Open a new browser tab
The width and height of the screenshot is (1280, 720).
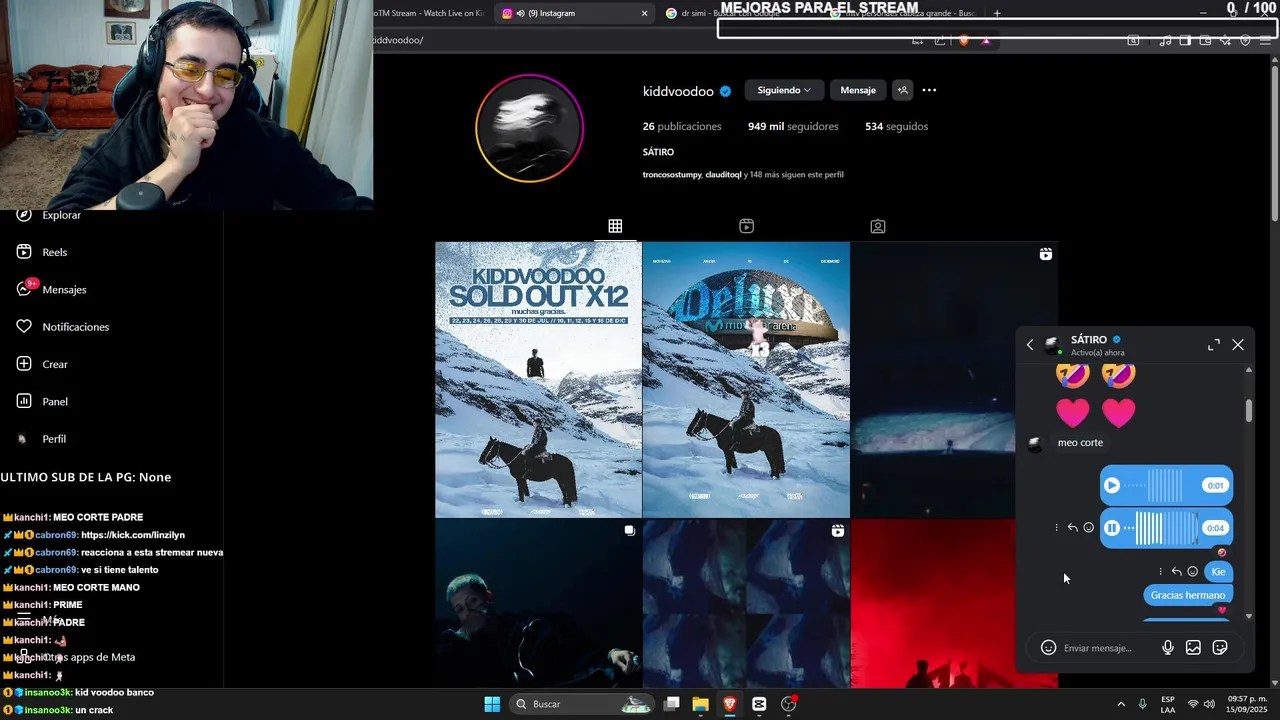click(997, 13)
